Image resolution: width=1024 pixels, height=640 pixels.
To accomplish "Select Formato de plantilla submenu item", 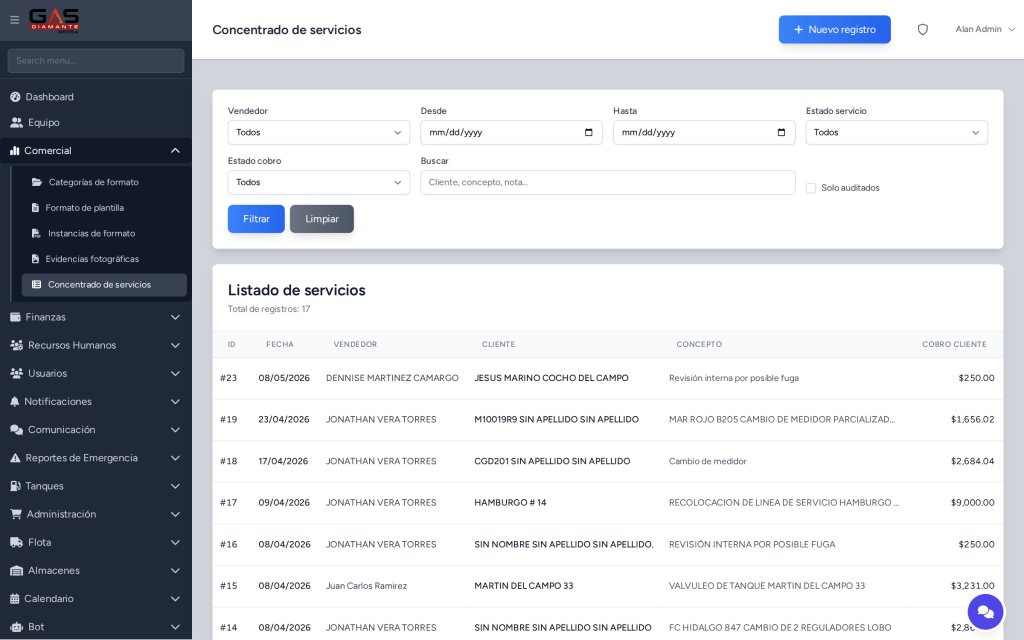I will click(x=104, y=208).
